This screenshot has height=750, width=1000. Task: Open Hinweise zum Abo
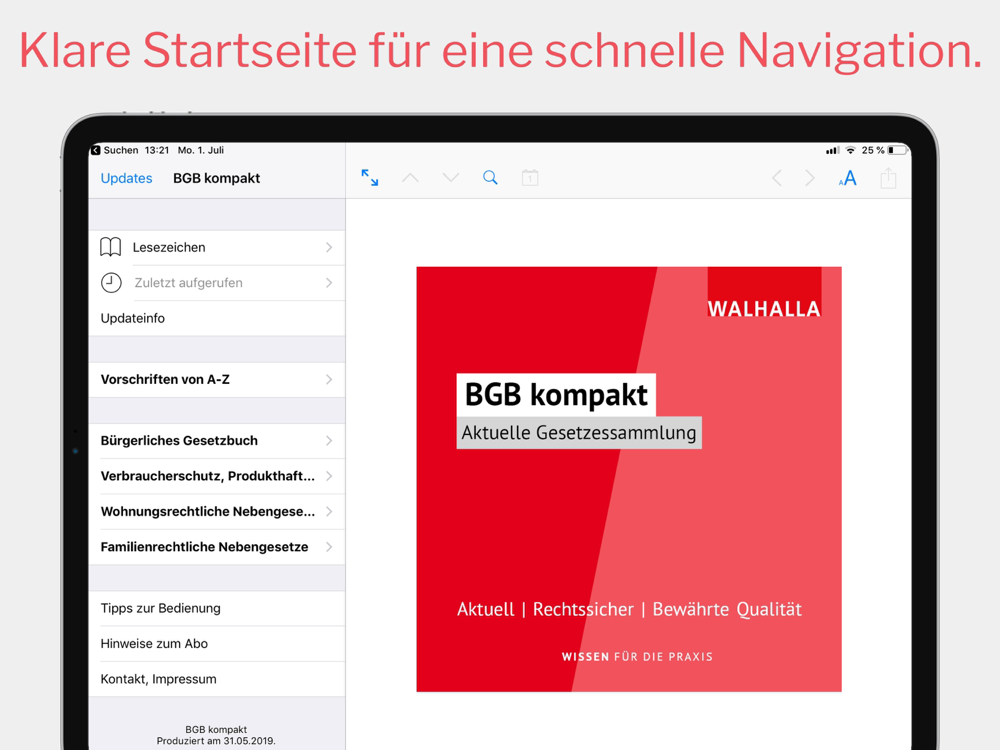[x=217, y=643]
